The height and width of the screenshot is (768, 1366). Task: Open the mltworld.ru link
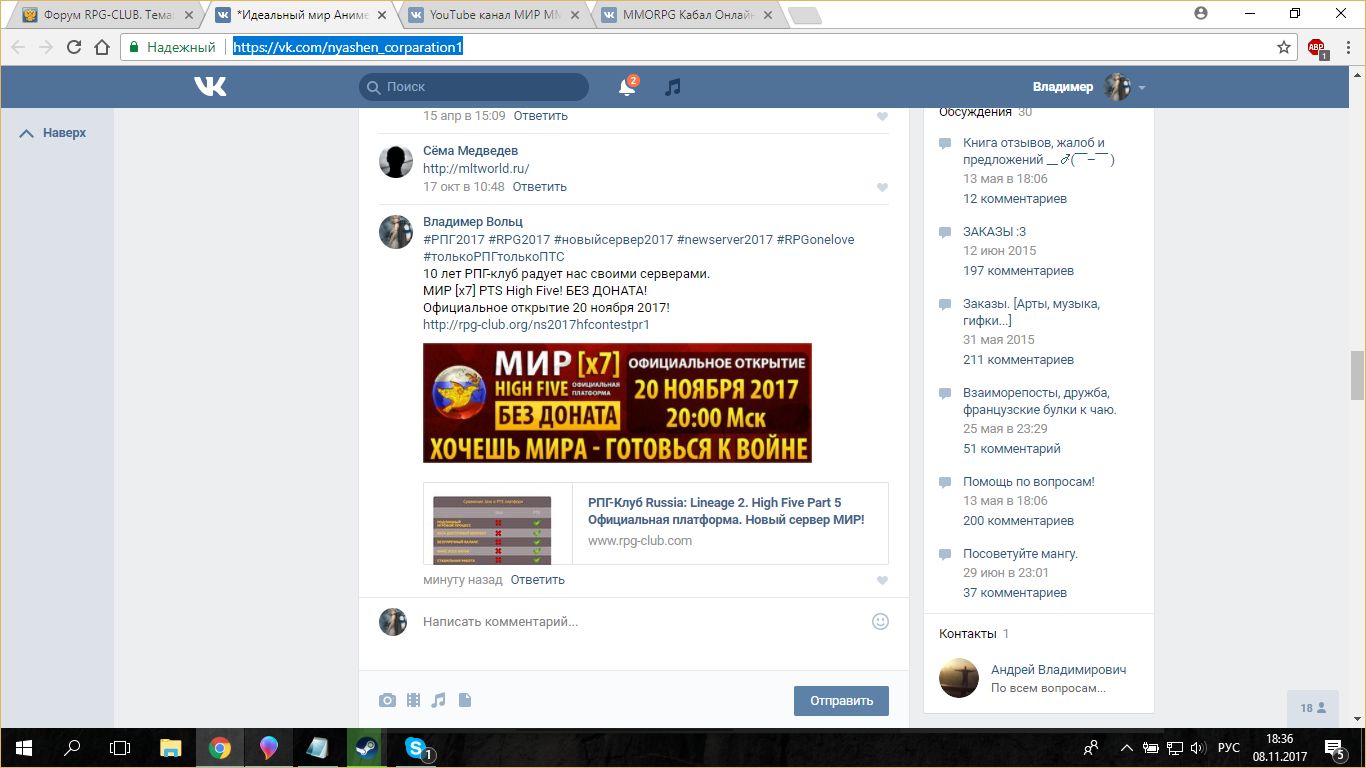(x=476, y=169)
